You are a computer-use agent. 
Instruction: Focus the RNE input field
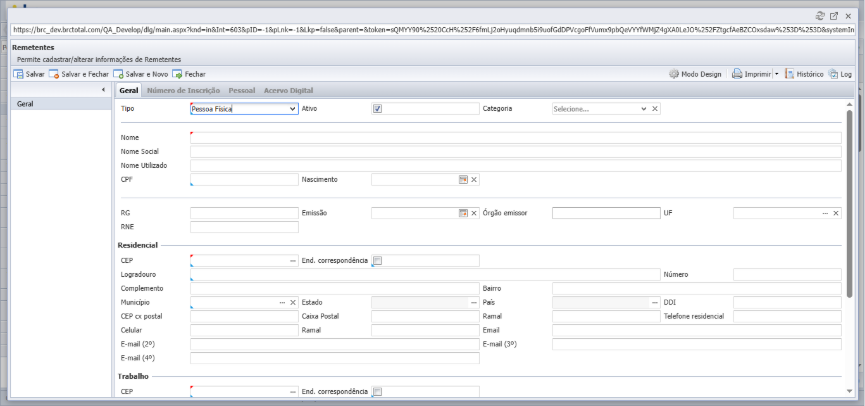click(244, 227)
